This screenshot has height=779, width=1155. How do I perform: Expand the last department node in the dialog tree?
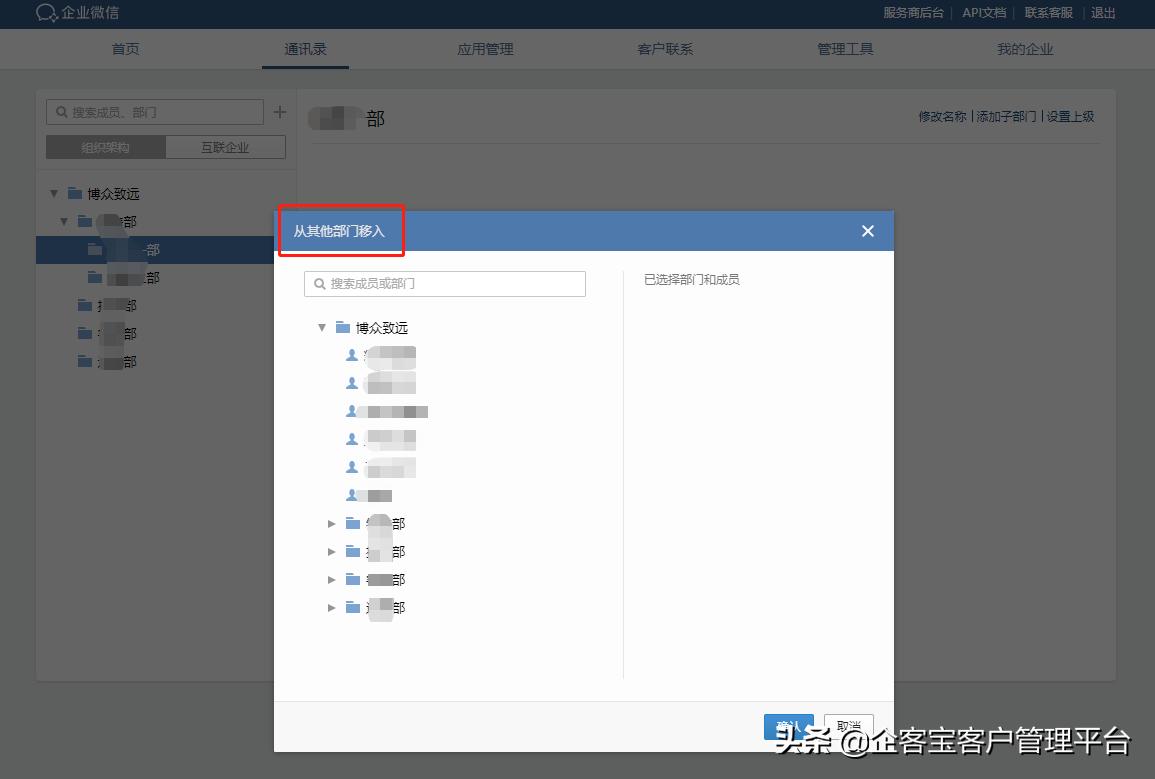331,607
